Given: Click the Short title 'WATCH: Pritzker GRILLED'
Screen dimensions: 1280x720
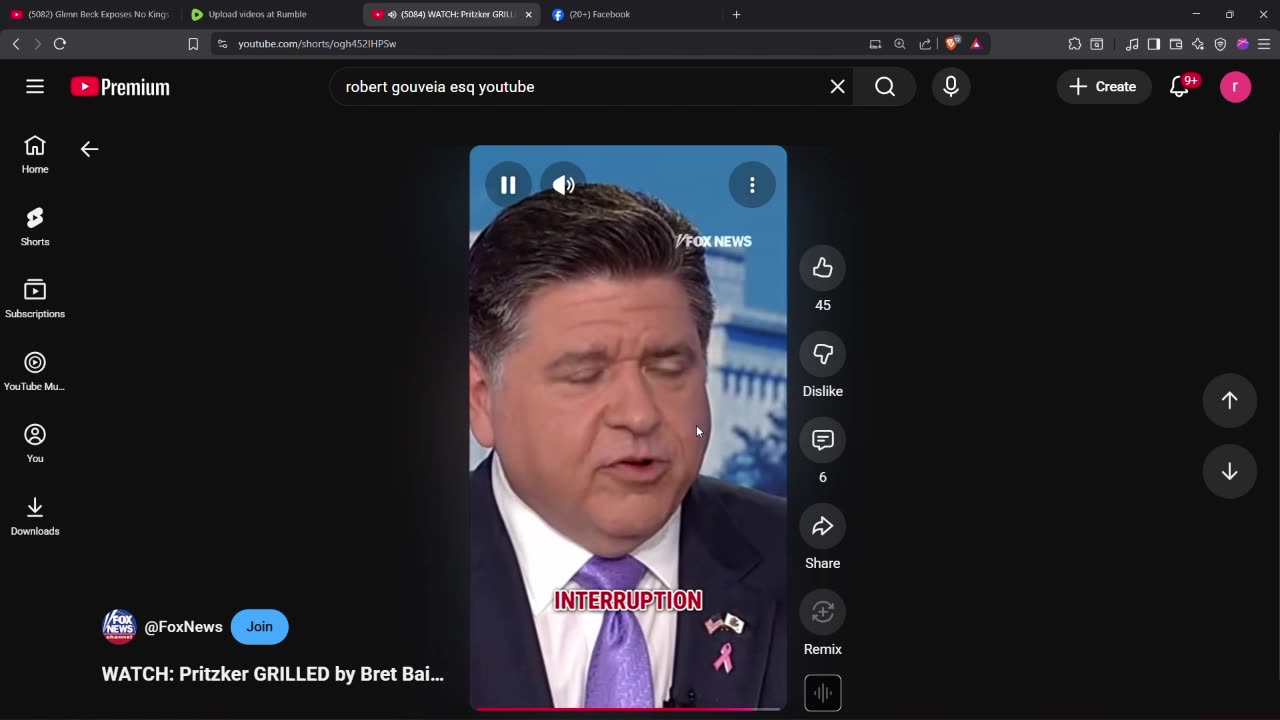Looking at the screenshot, I should (272, 674).
